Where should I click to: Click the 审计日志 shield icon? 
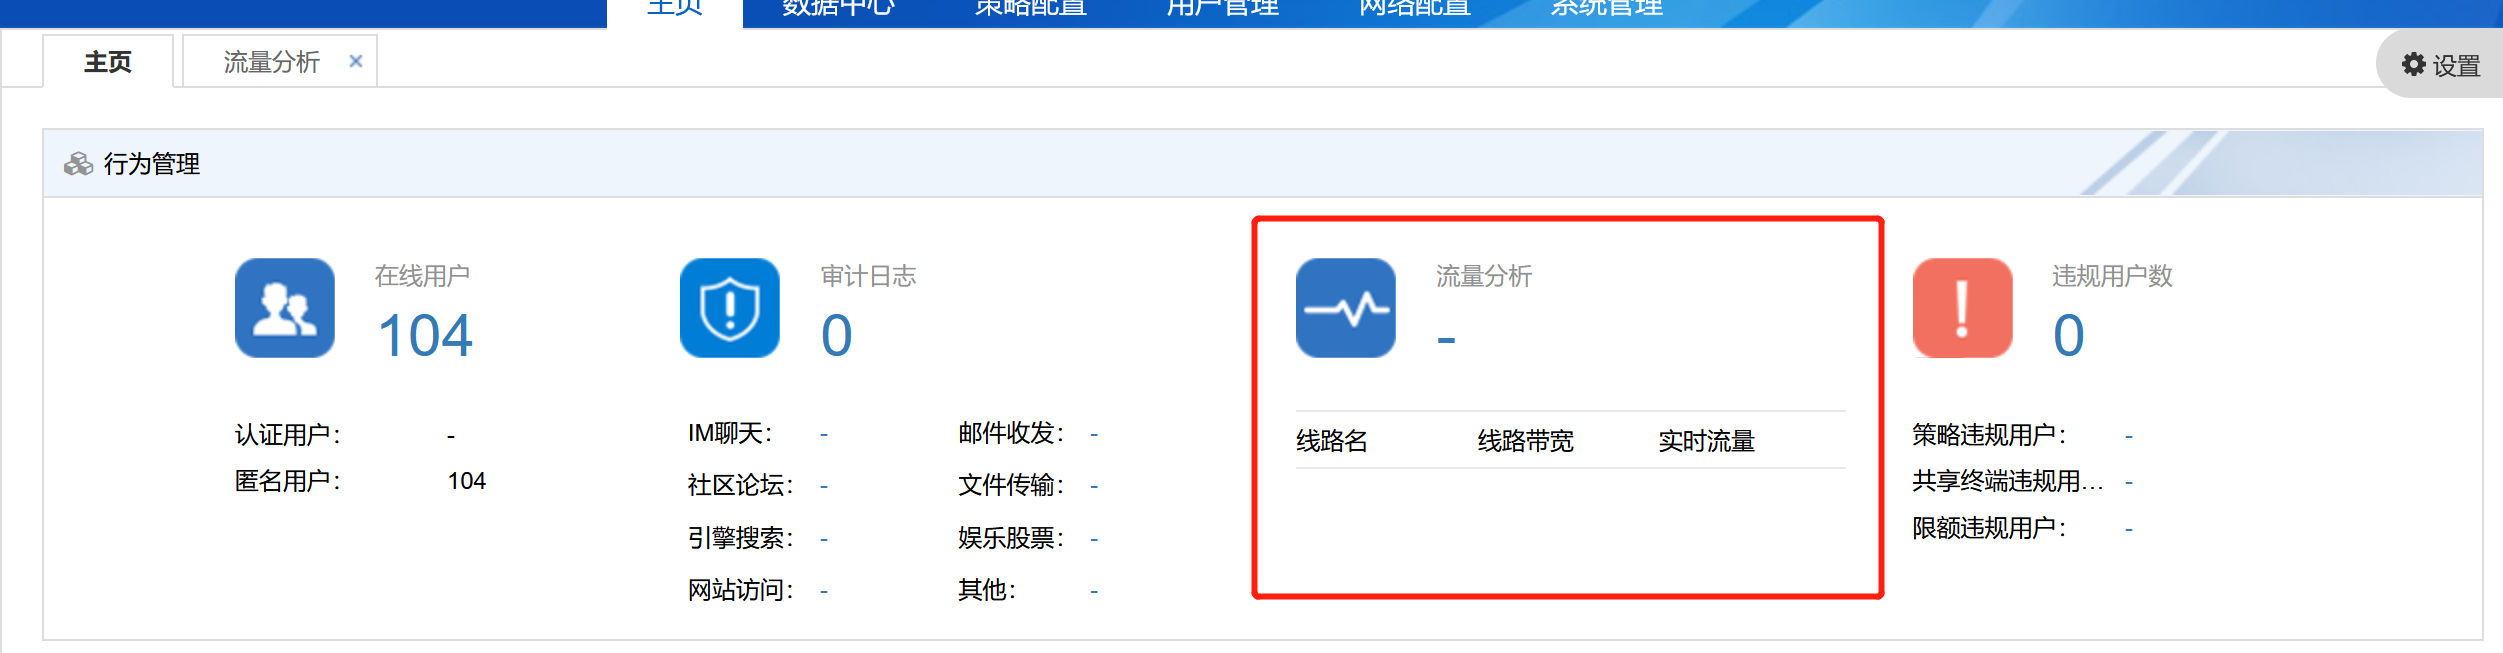(730, 308)
